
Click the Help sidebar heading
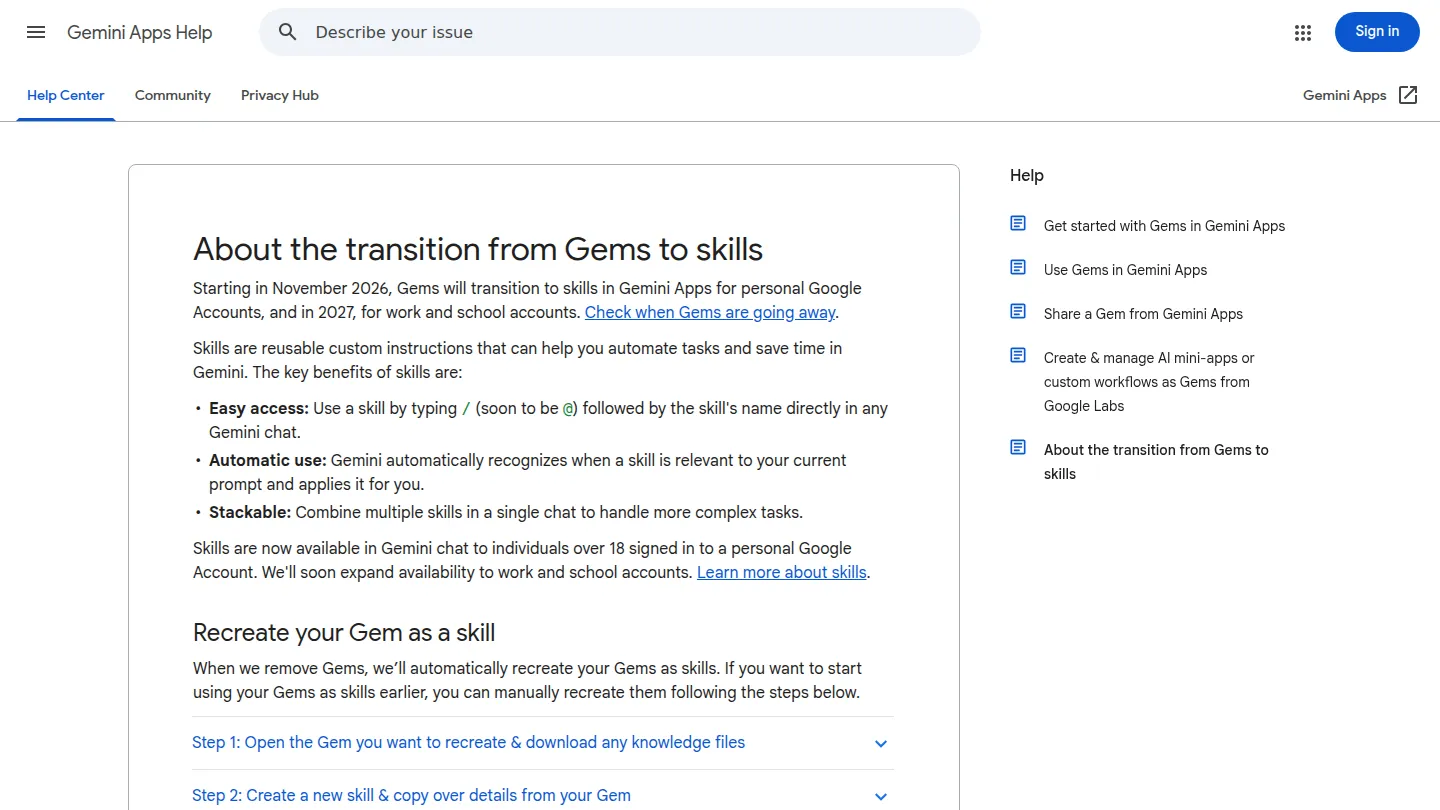coord(1027,176)
